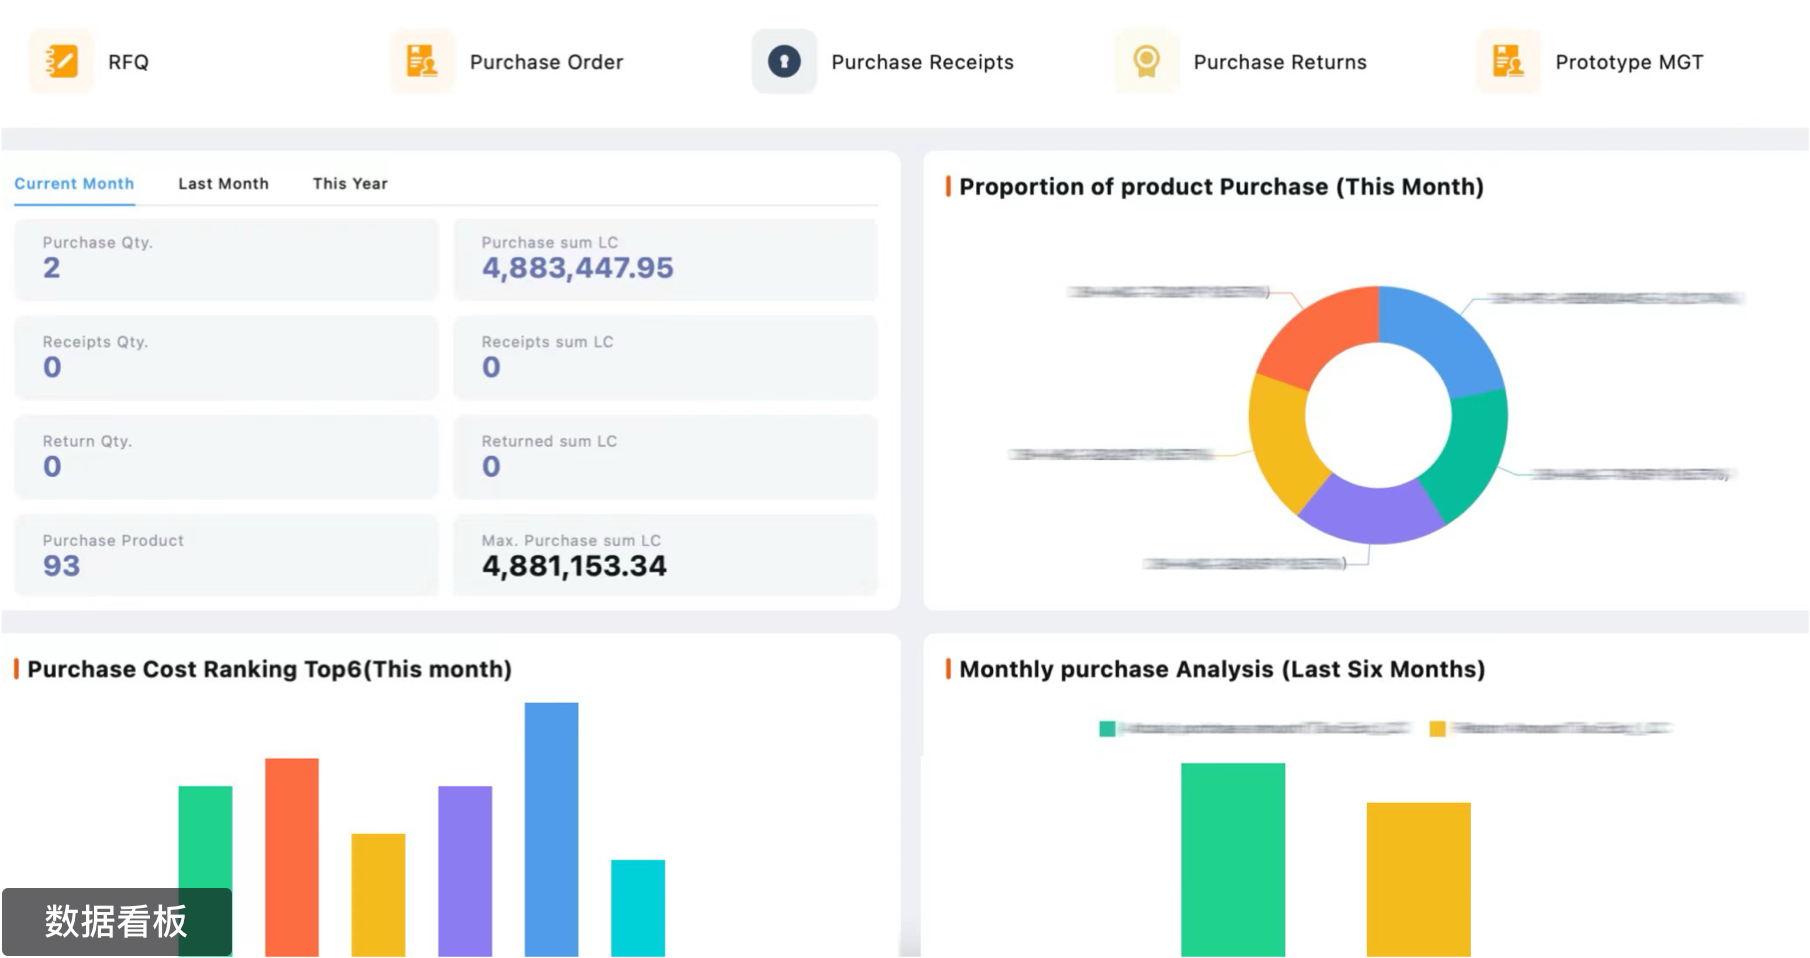Click the green bar in Monthly purchase Analysis
The image size is (1810, 958).
coord(1232,858)
